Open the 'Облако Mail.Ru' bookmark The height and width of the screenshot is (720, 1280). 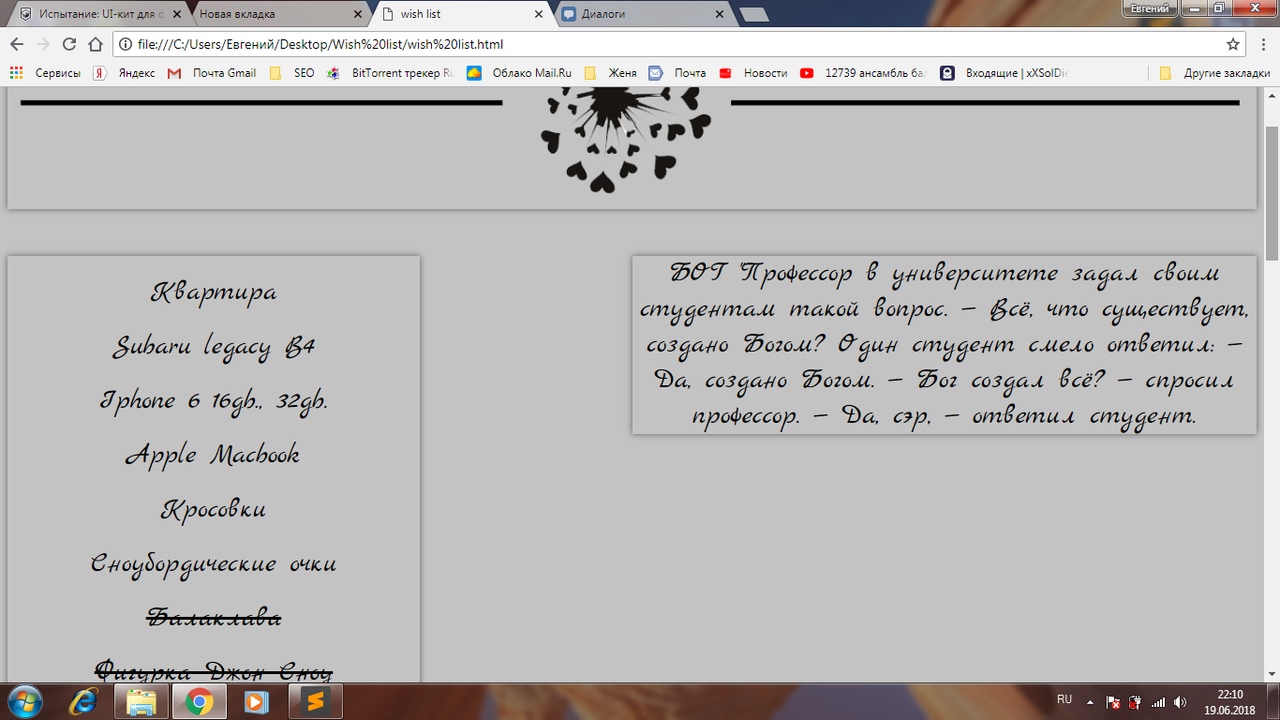point(520,73)
